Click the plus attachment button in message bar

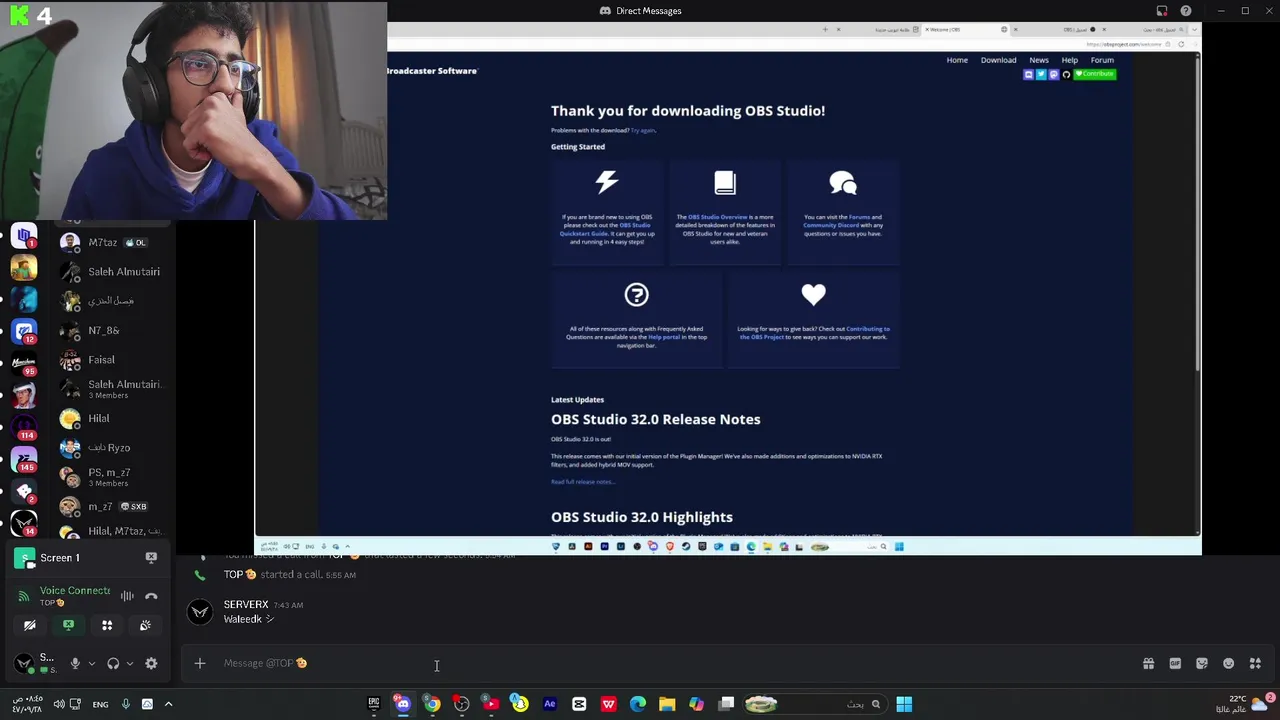click(x=200, y=663)
